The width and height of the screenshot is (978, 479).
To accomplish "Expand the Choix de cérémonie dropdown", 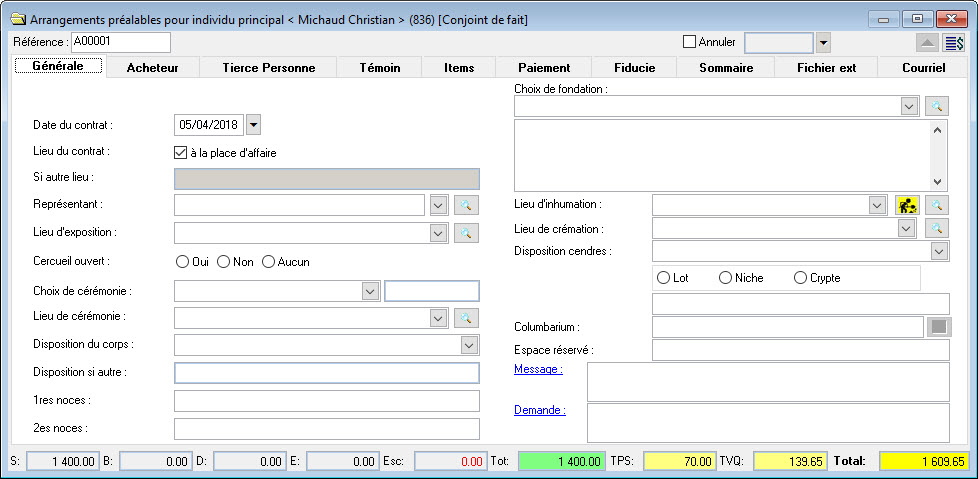I will pos(369,291).
